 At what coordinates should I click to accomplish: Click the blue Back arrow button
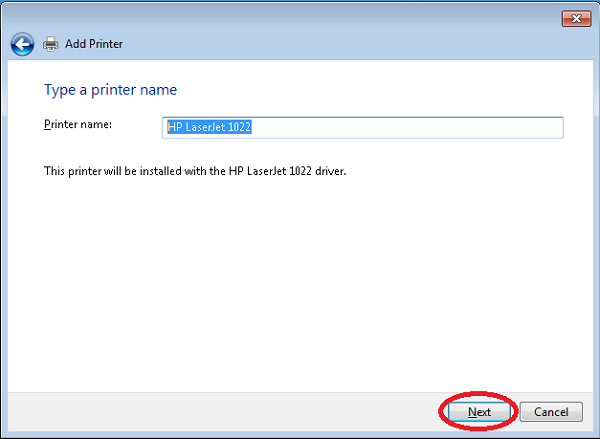click(x=22, y=44)
